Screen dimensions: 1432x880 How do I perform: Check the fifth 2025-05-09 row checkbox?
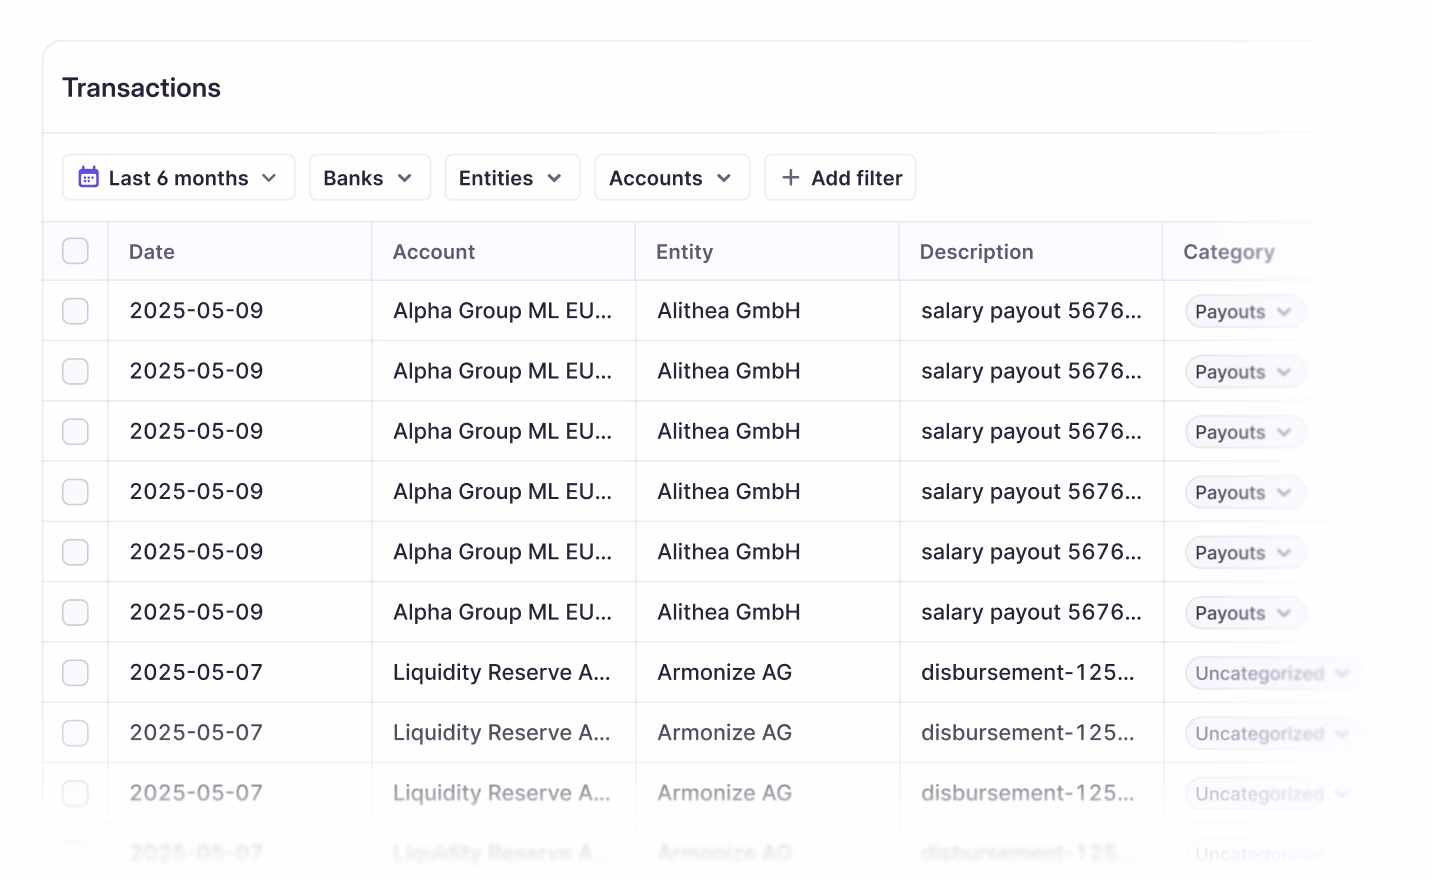click(x=75, y=552)
